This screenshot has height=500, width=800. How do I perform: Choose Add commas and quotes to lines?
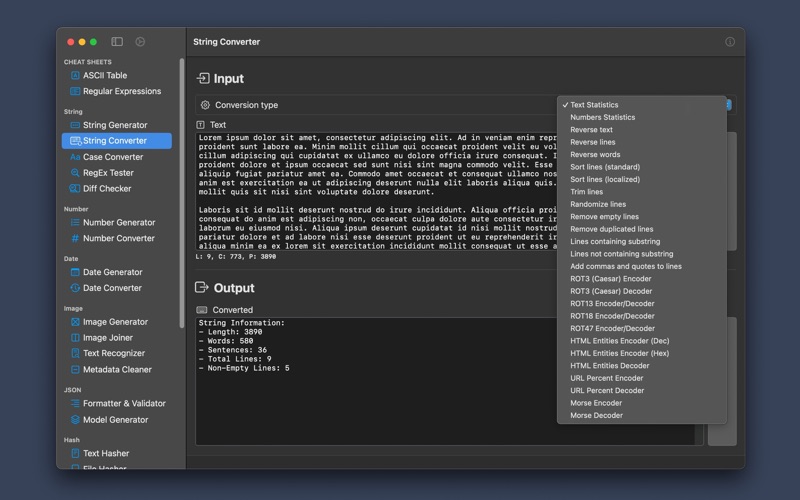click(642, 266)
